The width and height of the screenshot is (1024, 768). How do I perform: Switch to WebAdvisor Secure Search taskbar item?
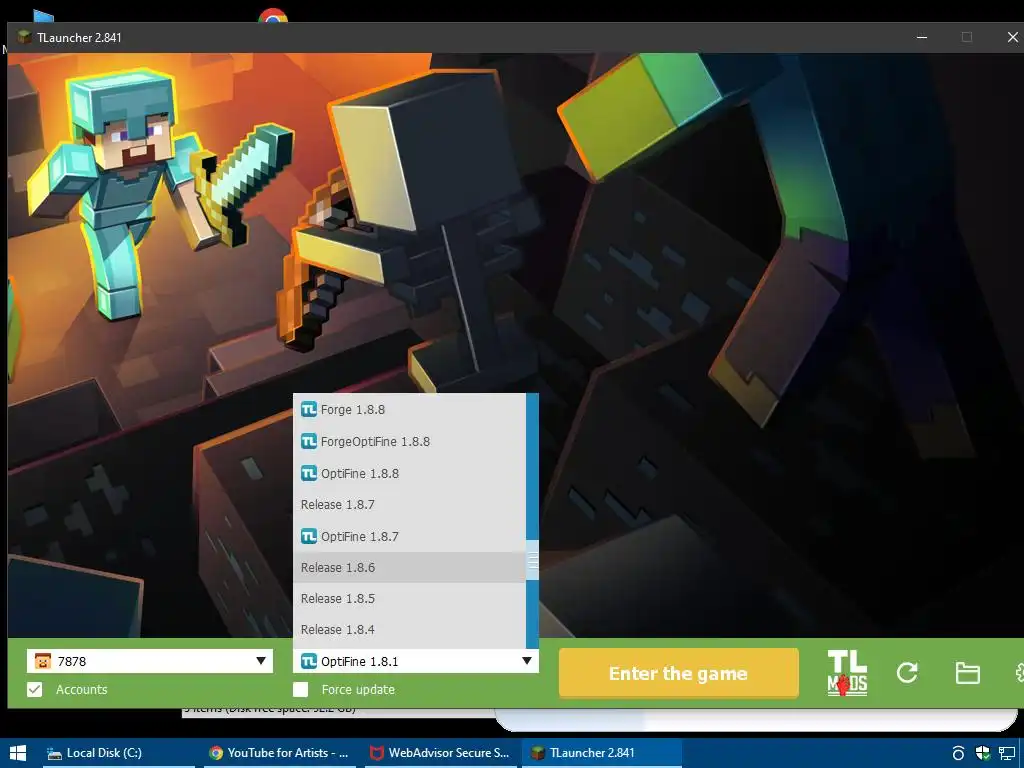click(x=440, y=753)
